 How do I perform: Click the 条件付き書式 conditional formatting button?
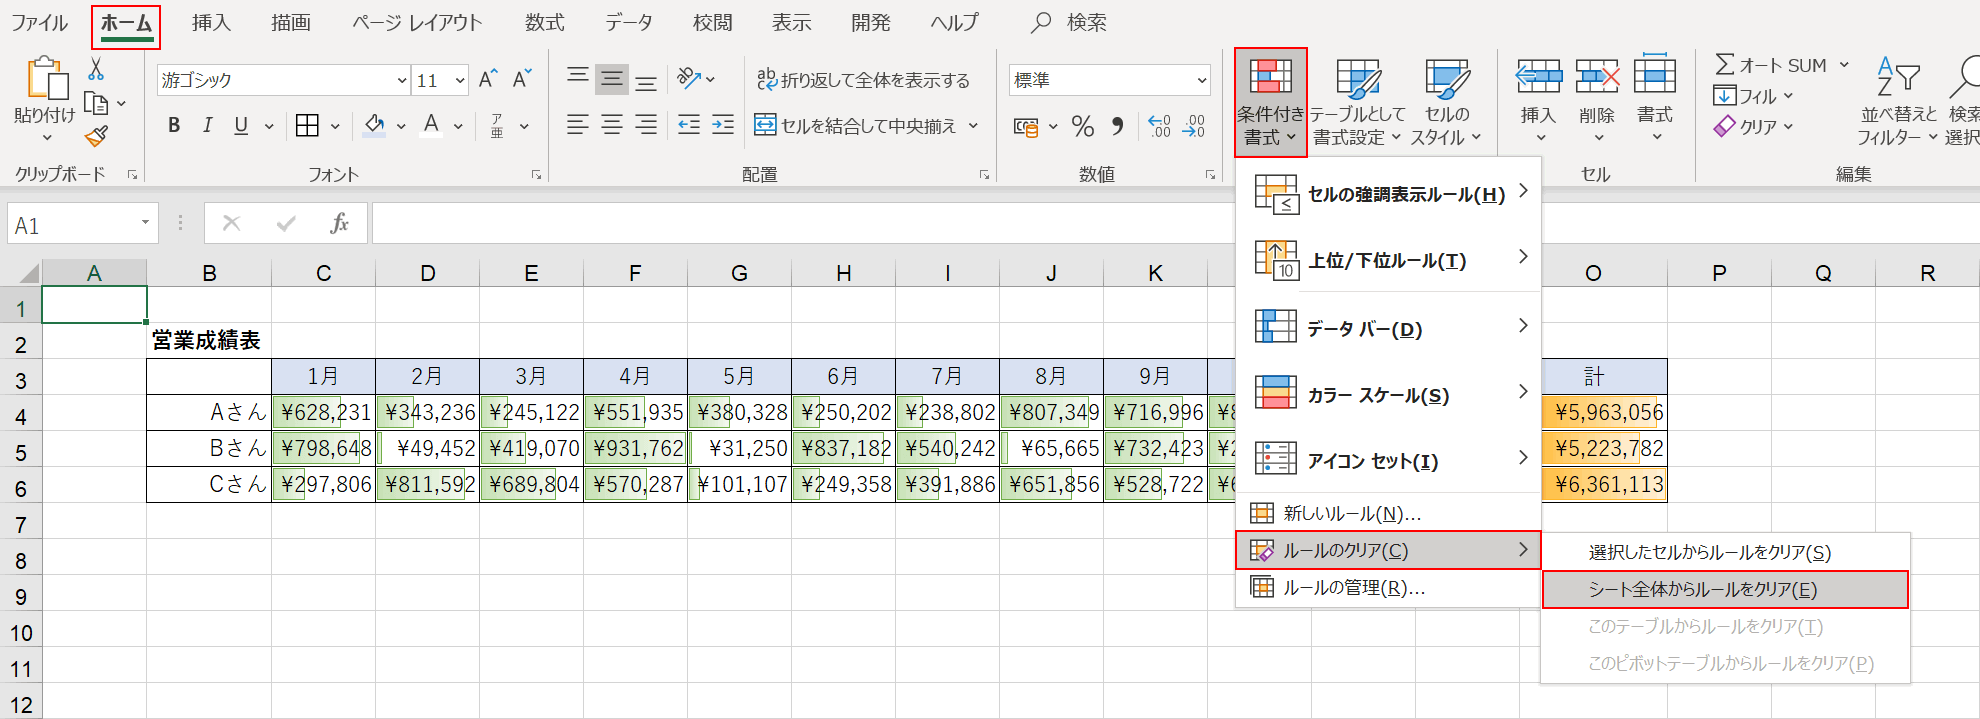click(x=1270, y=102)
